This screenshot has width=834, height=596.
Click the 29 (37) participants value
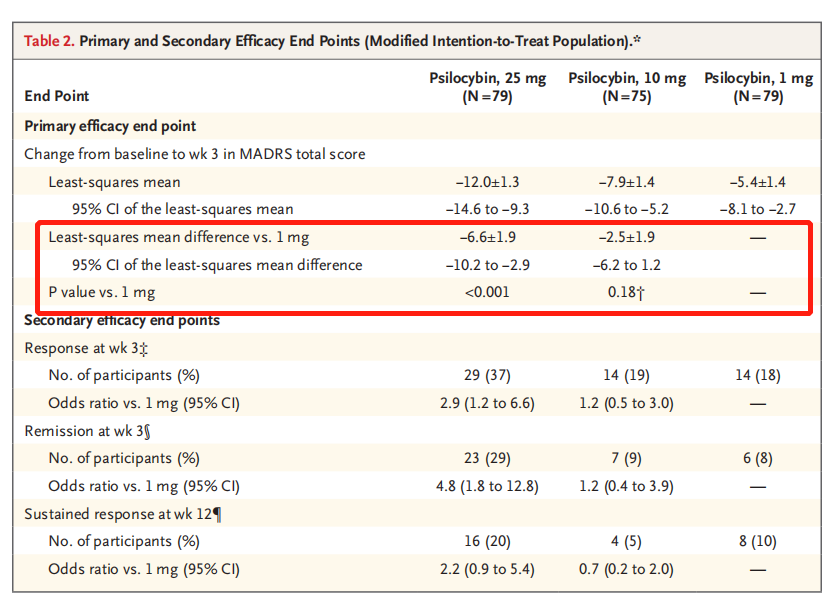(x=487, y=375)
